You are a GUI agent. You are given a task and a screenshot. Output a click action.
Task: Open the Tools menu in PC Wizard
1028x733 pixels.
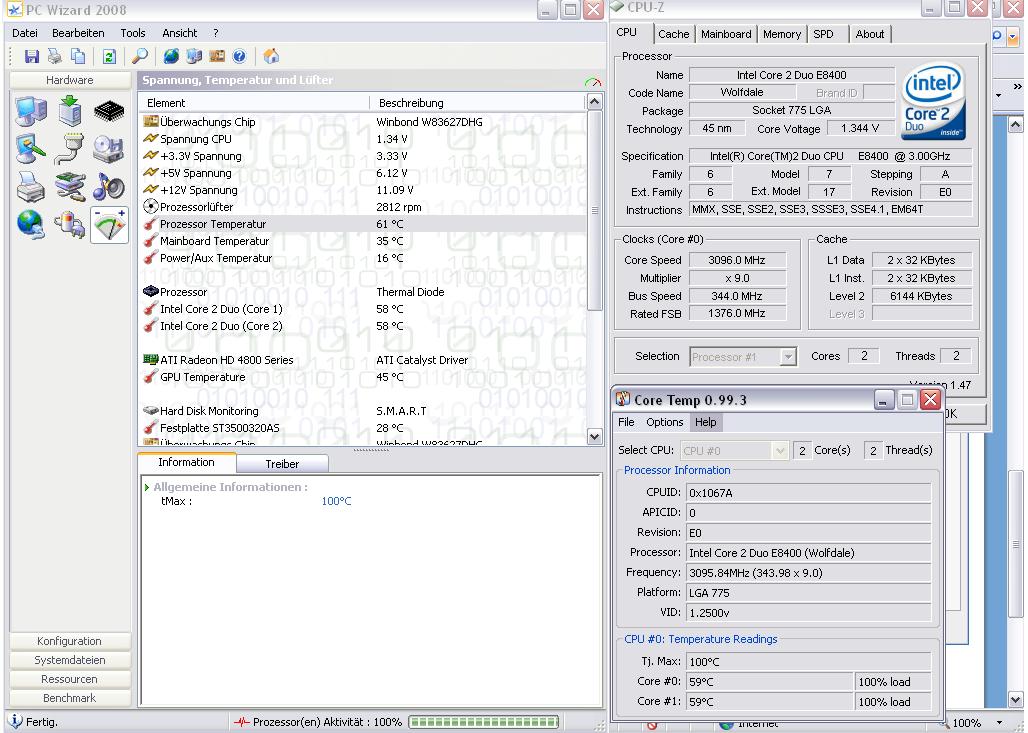(x=132, y=33)
